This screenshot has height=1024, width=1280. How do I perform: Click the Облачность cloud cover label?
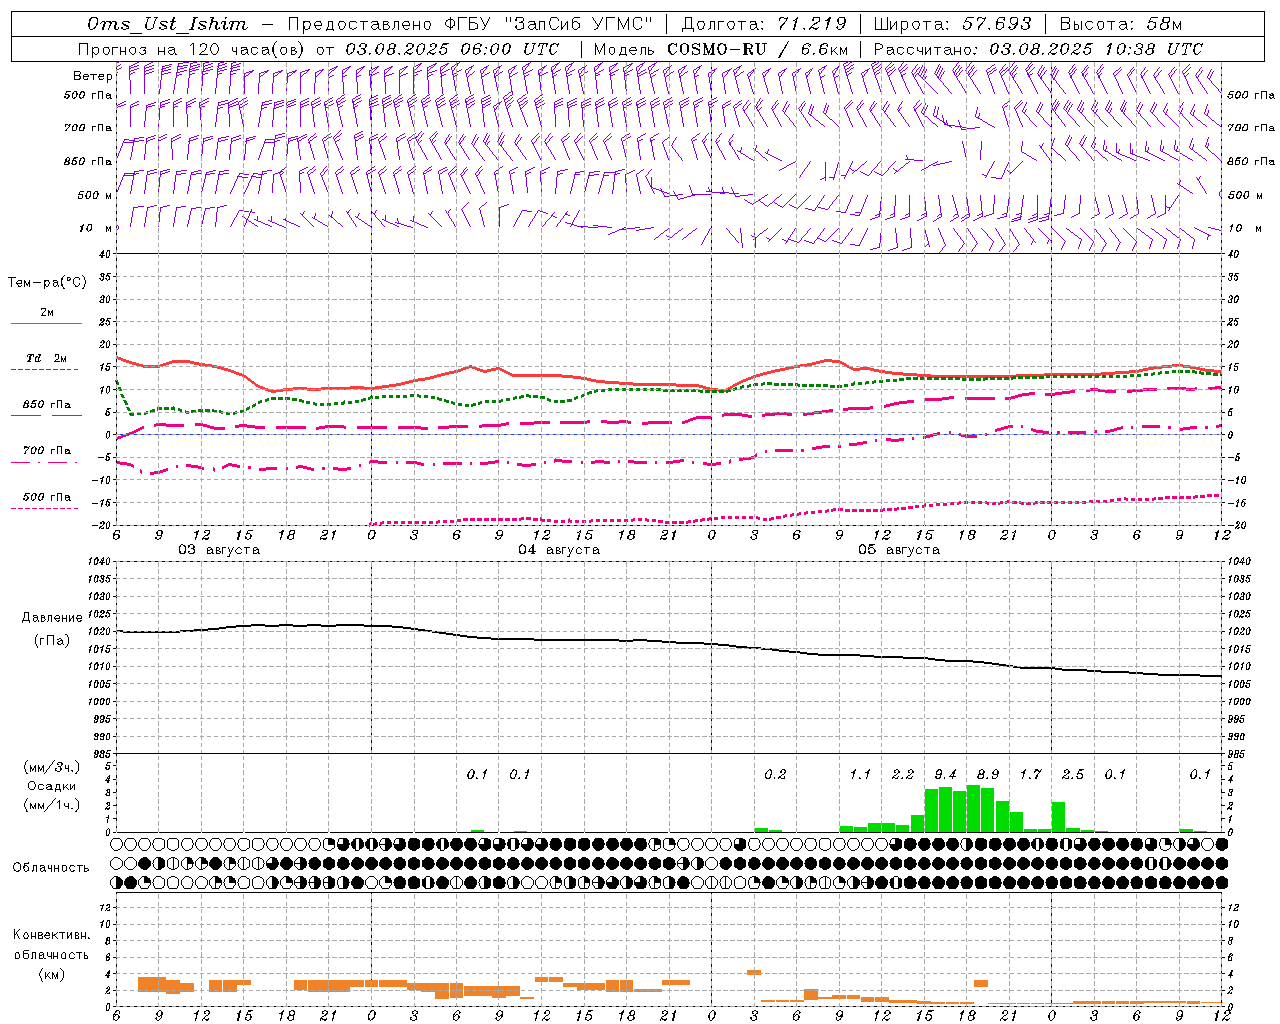tap(51, 868)
